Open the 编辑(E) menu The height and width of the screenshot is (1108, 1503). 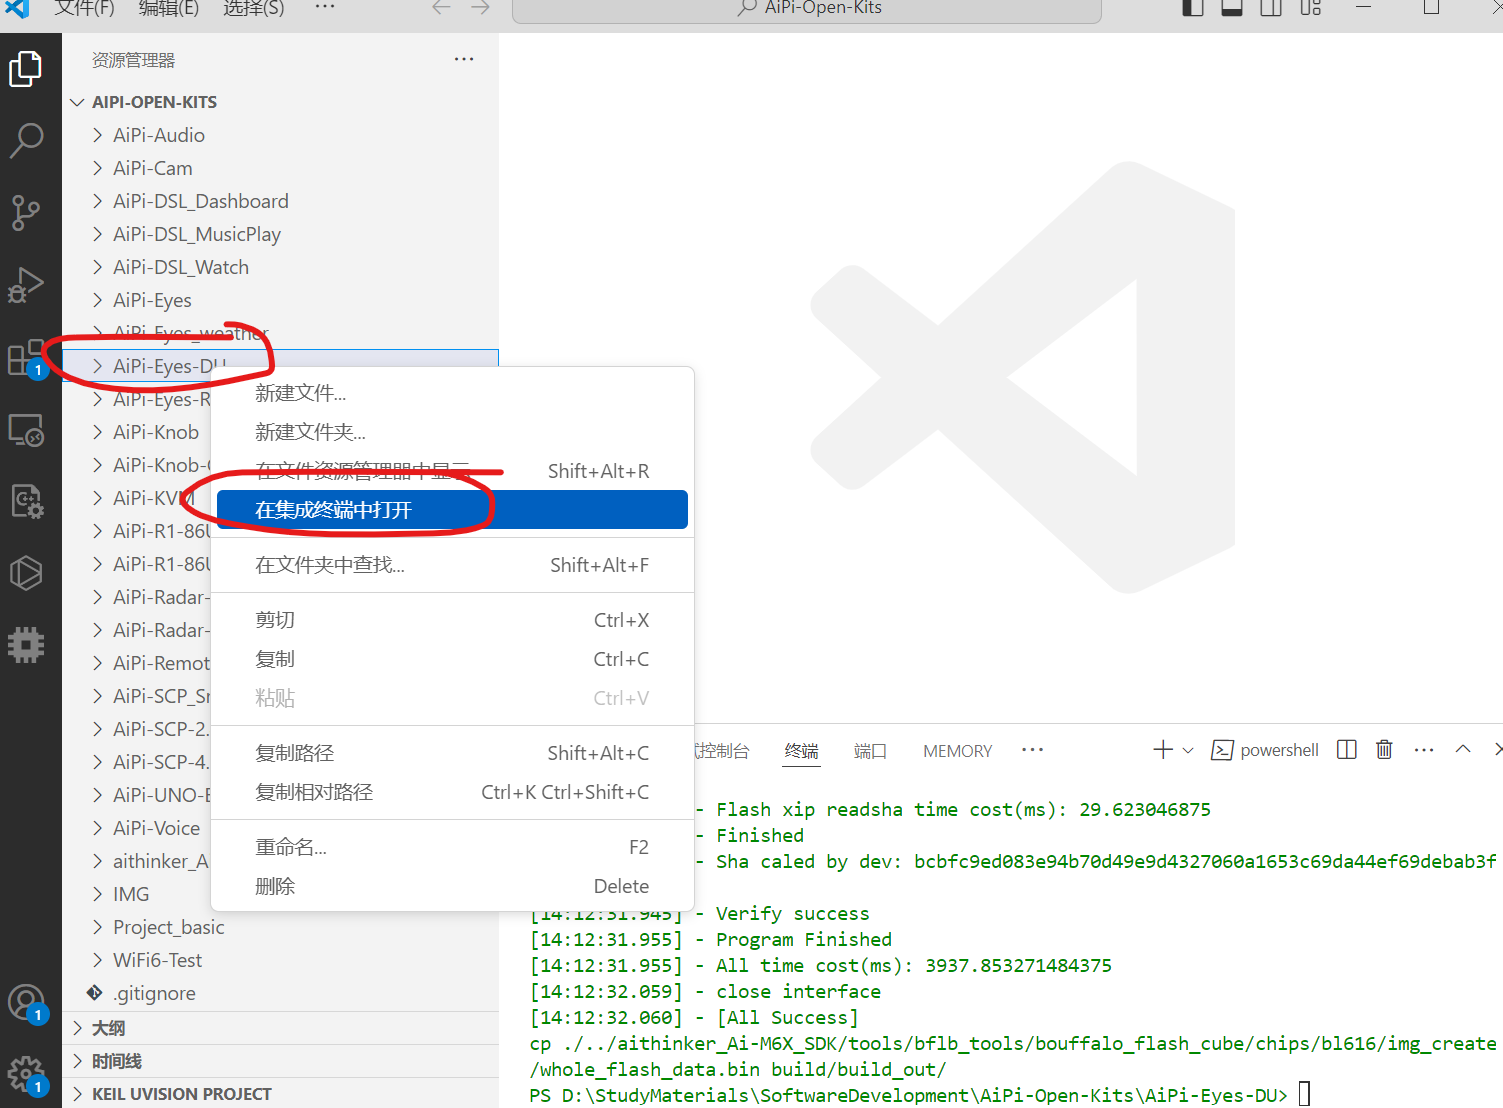168,8
